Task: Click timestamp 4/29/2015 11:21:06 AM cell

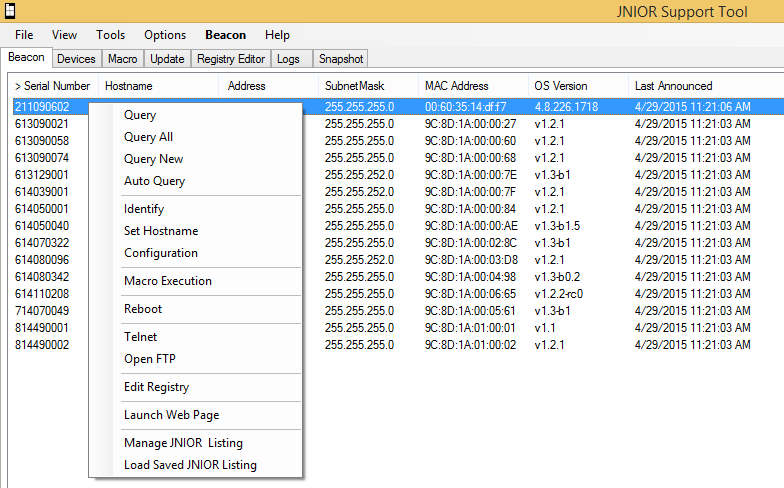Action: pyautogui.click(x=692, y=107)
